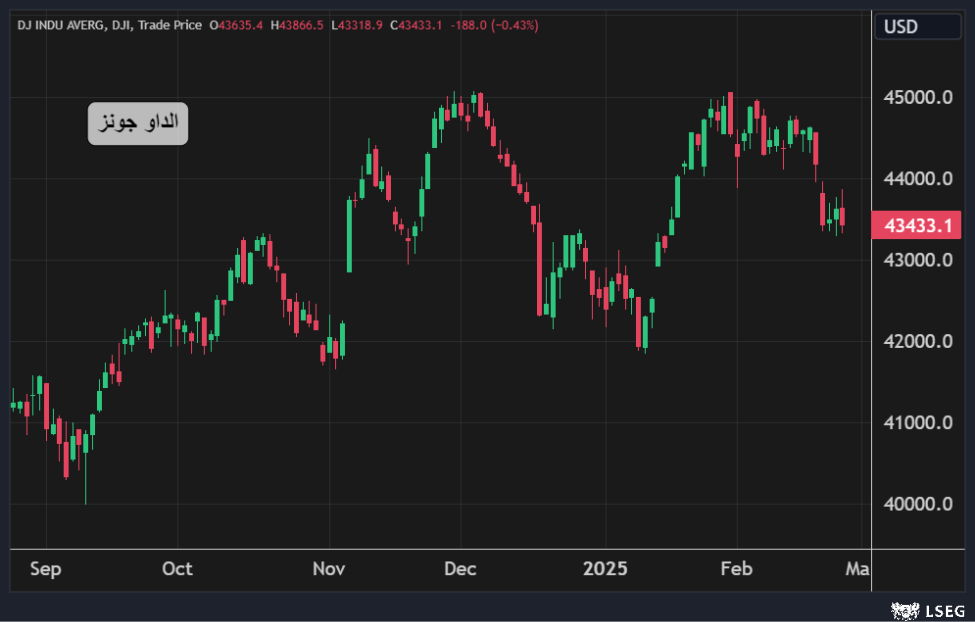Select the Dec marker on time axis
This screenshot has height=622, width=975.
click(461, 569)
